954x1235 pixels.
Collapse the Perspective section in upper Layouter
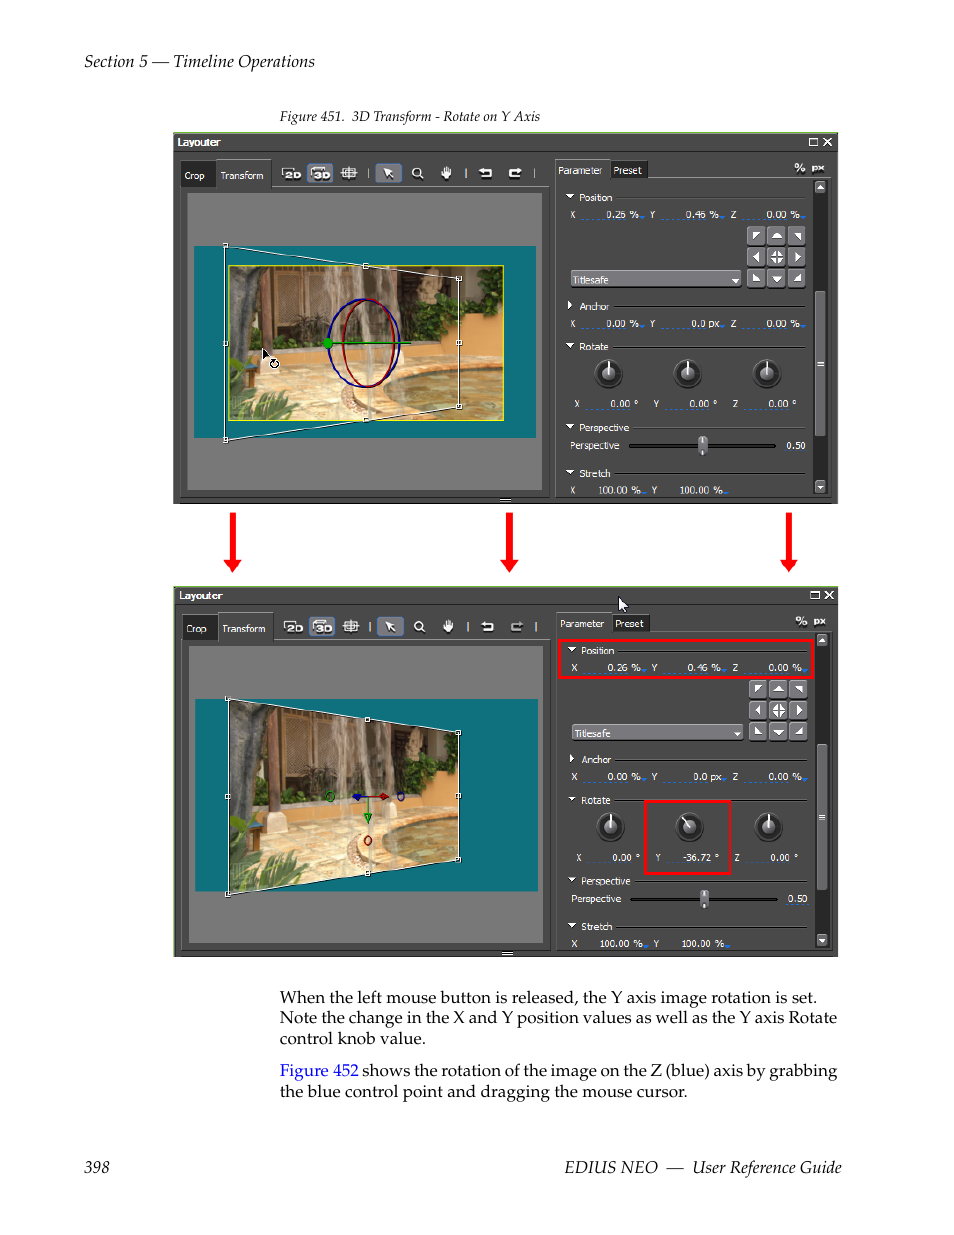[570, 427]
